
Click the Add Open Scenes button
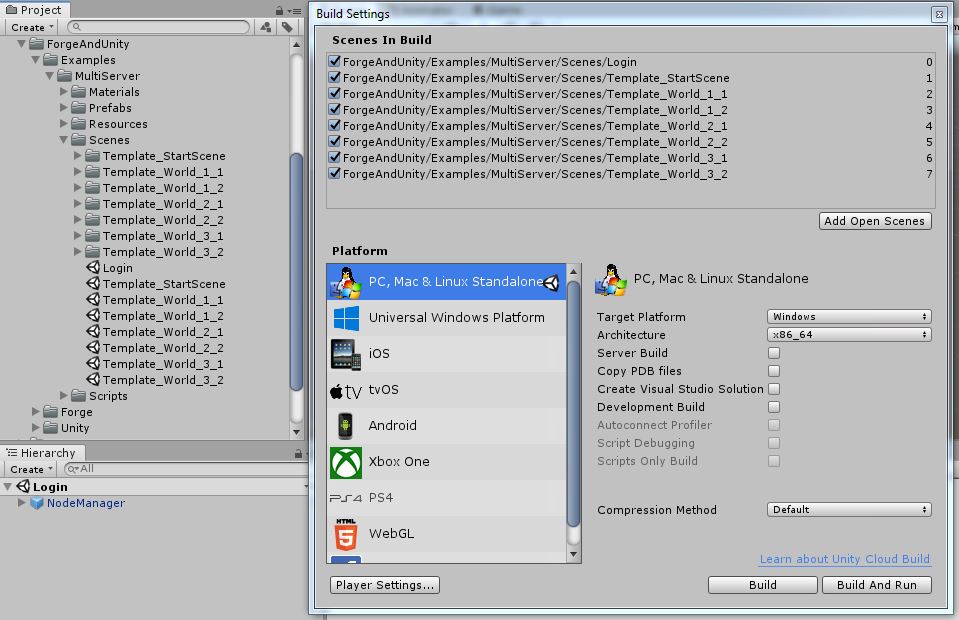point(875,221)
